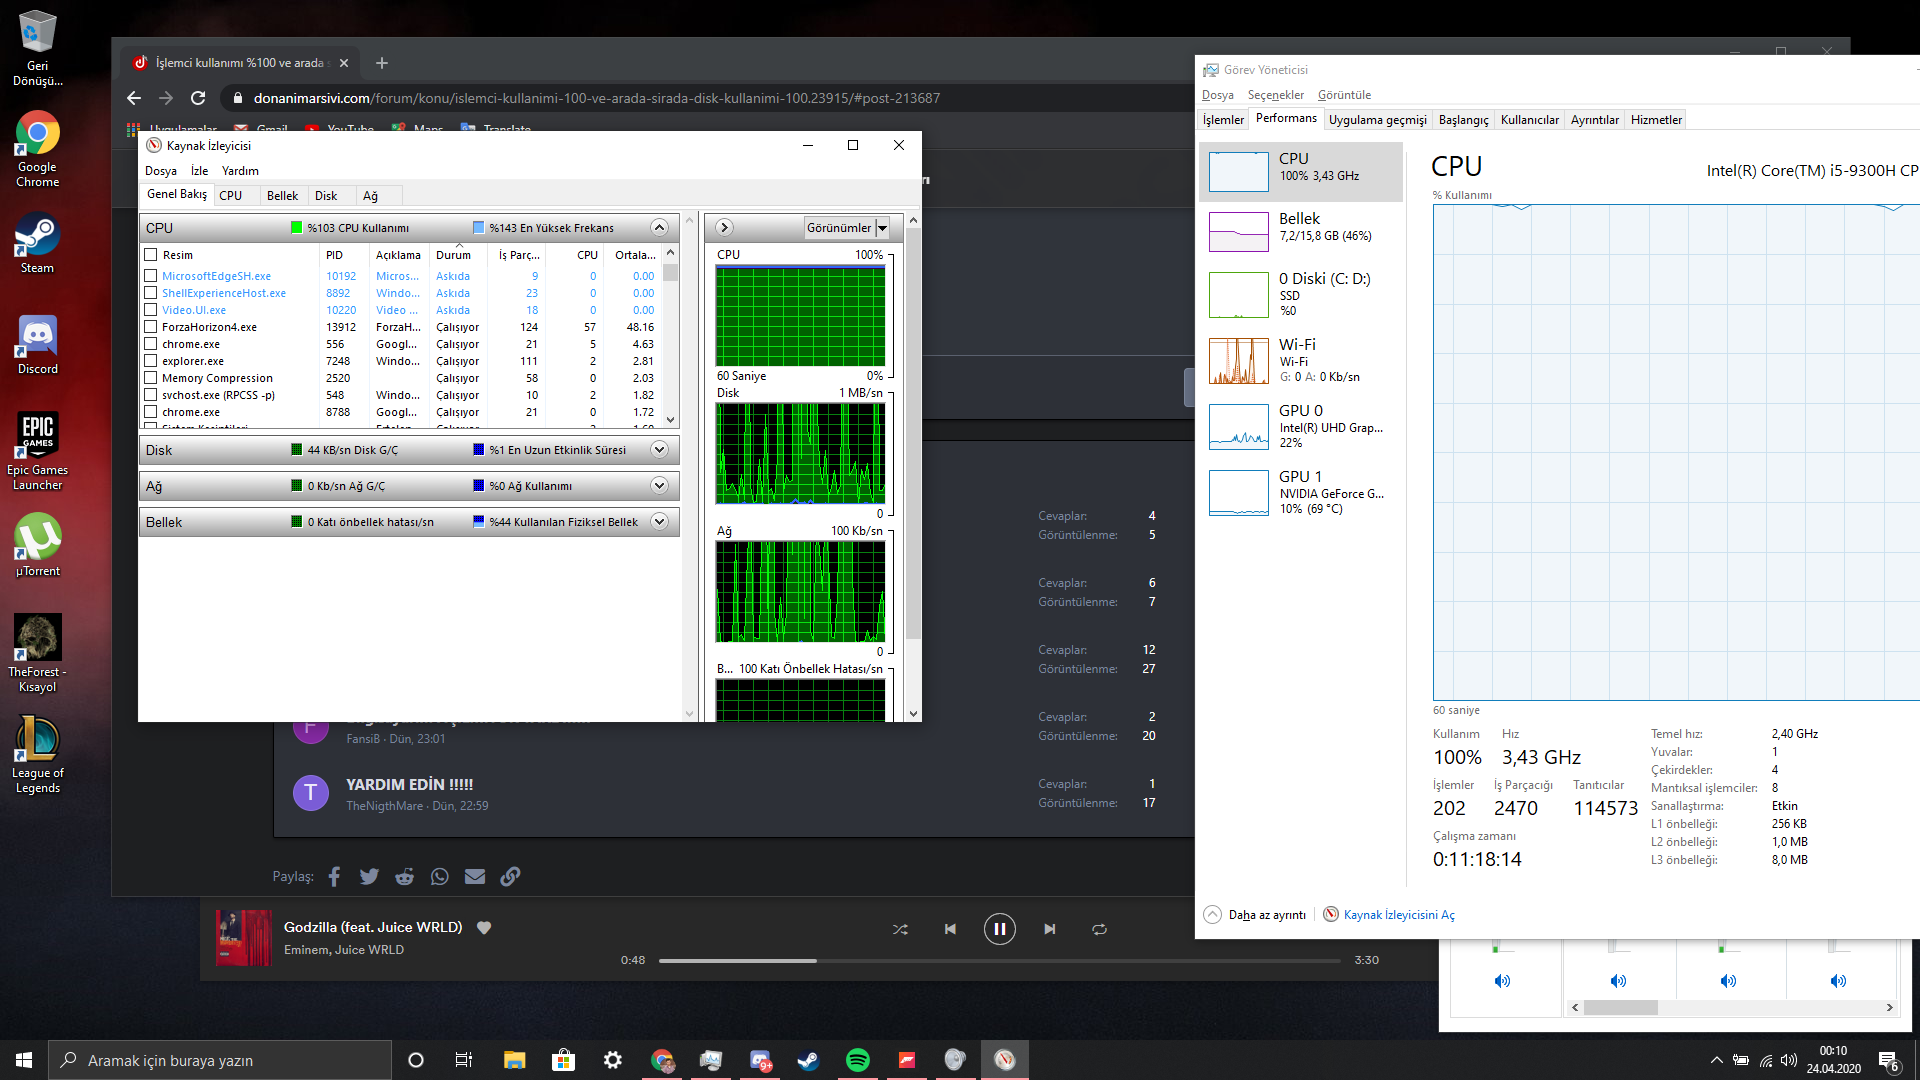Viewport: 1920px width, 1080px height.
Task: Share thread via email icon
Action: click(475, 877)
